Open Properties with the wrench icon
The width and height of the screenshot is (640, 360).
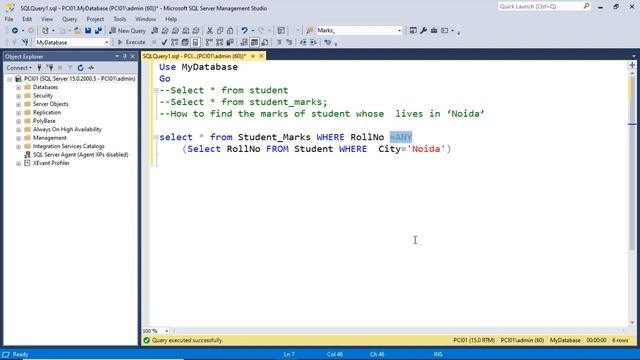point(423,31)
